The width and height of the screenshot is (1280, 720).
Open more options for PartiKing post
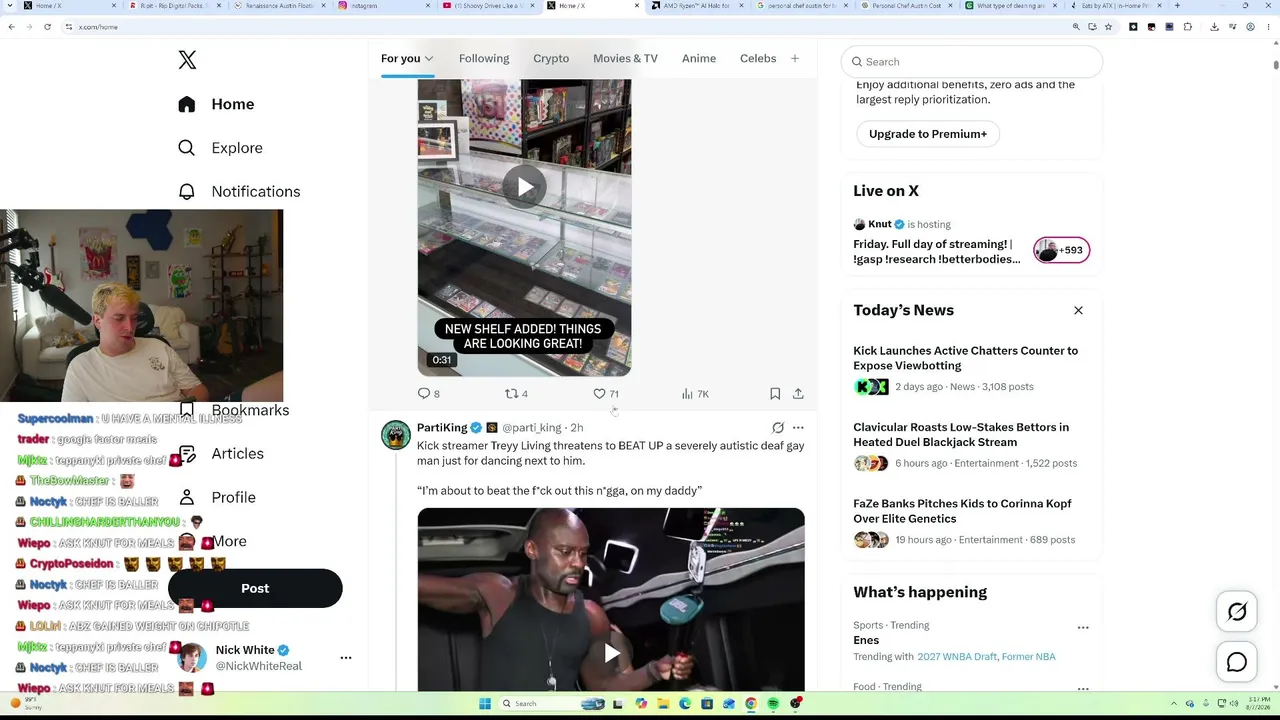tap(798, 428)
